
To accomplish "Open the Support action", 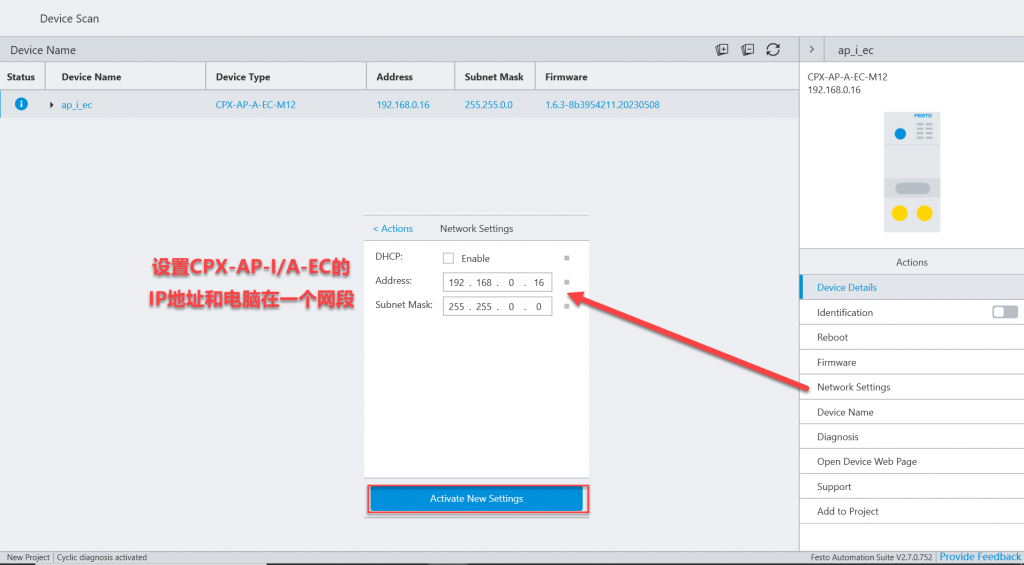I will pos(912,487).
